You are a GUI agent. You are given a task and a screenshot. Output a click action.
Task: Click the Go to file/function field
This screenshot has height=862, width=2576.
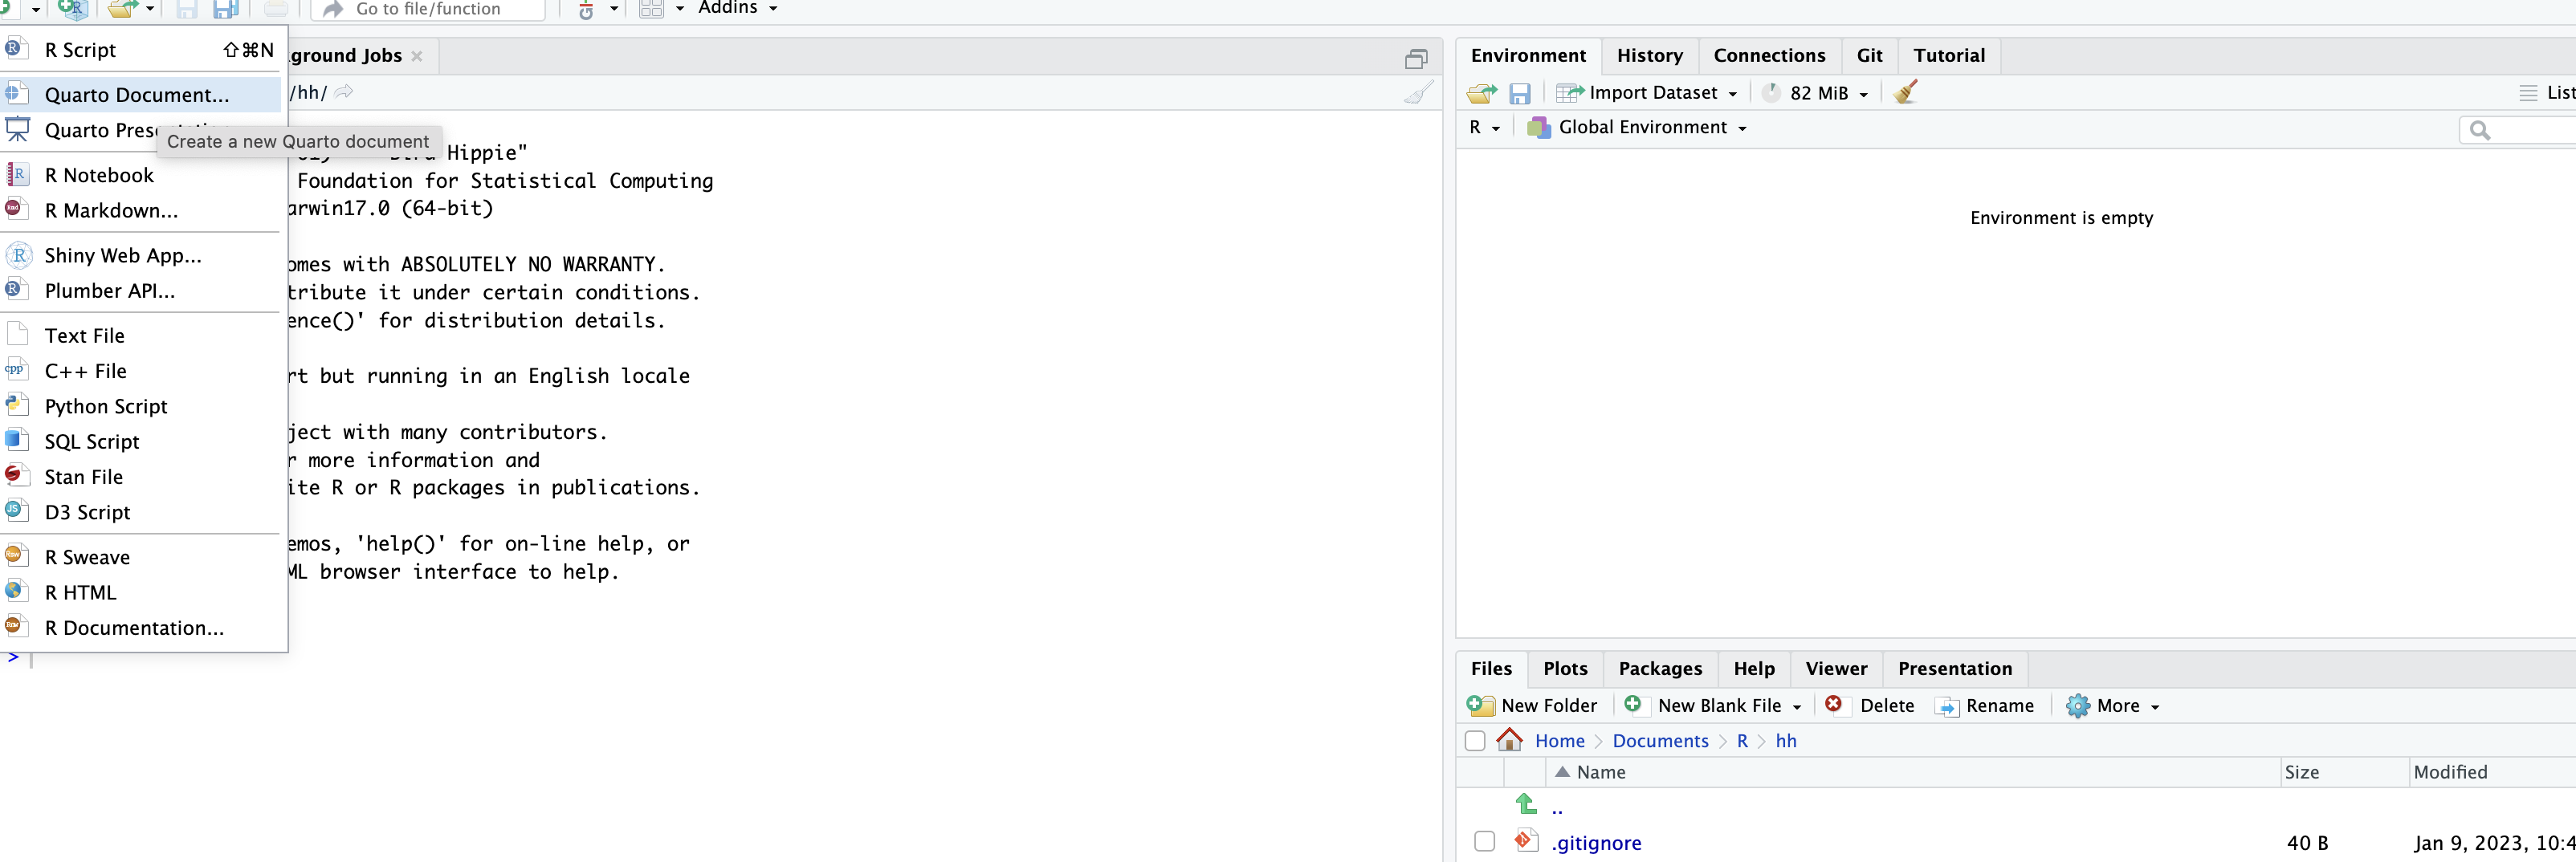point(429,9)
